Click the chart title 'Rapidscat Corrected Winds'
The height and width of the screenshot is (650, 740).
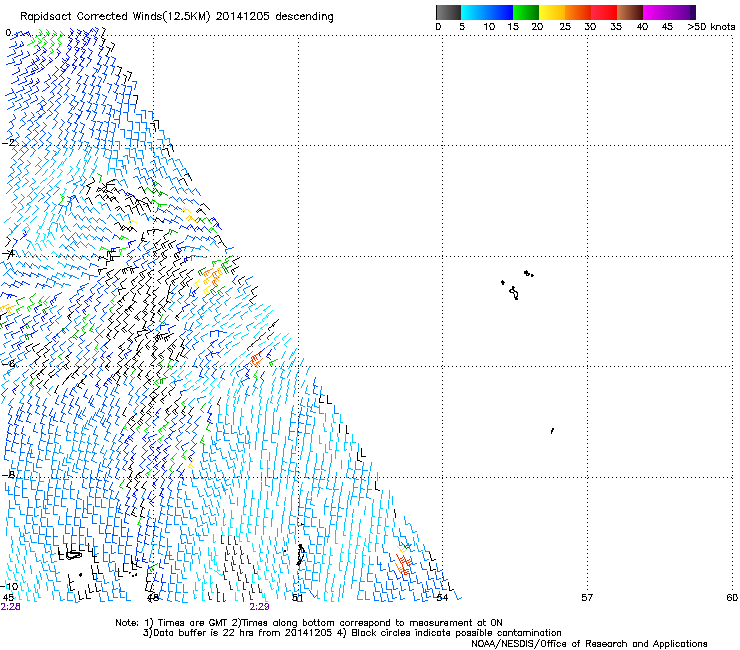[x=91, y=17]
